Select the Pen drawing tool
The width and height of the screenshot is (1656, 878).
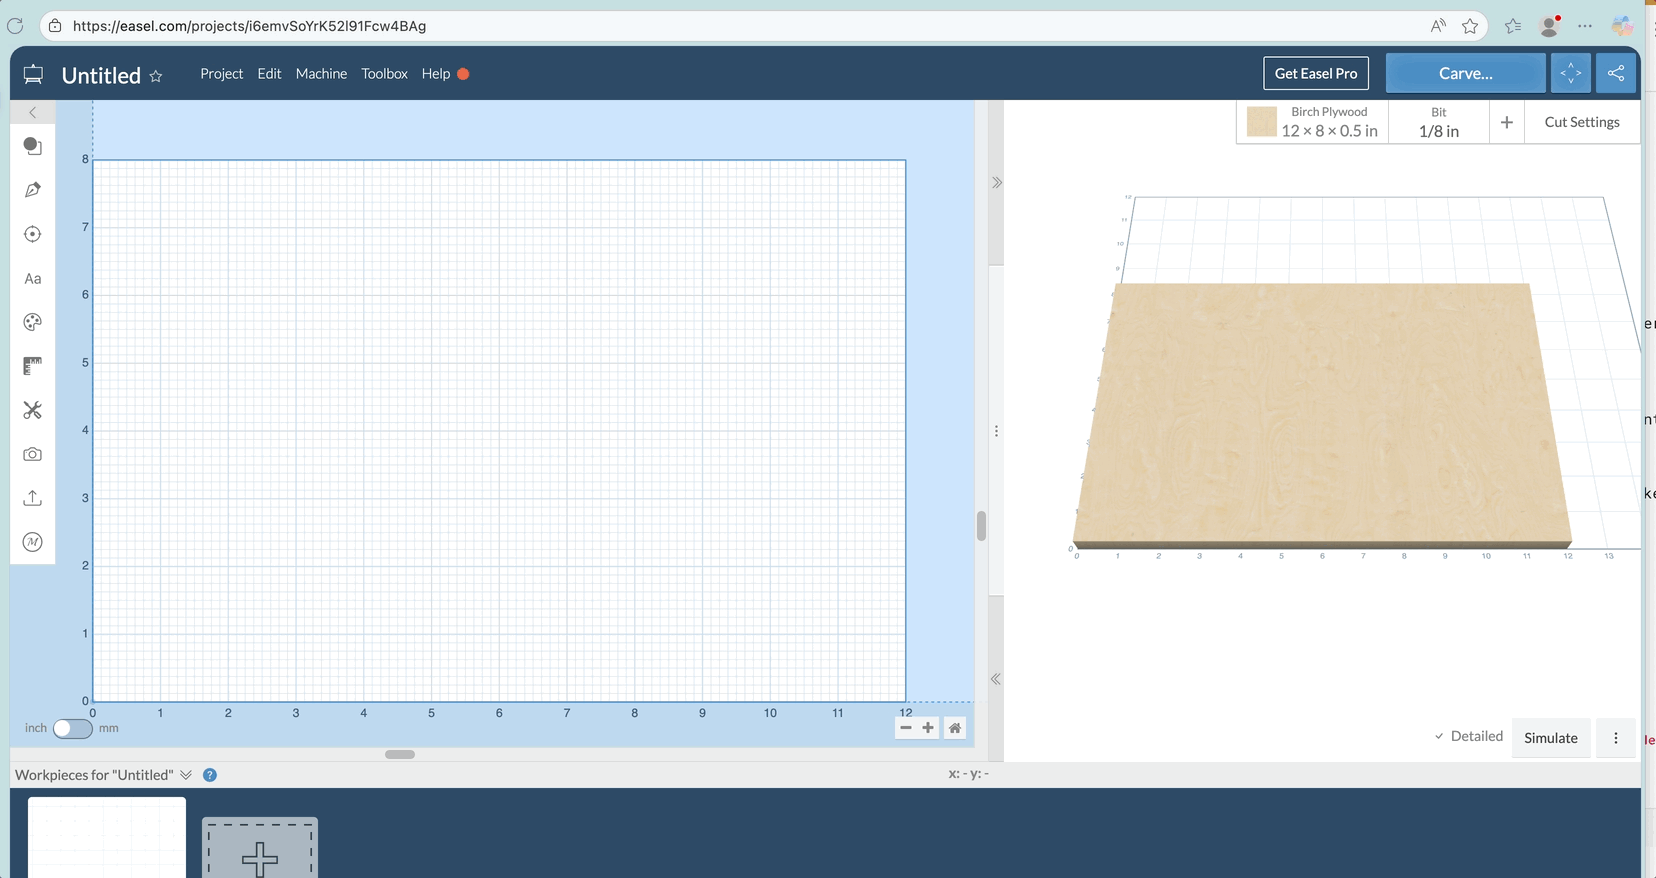(x=32, y=190)
